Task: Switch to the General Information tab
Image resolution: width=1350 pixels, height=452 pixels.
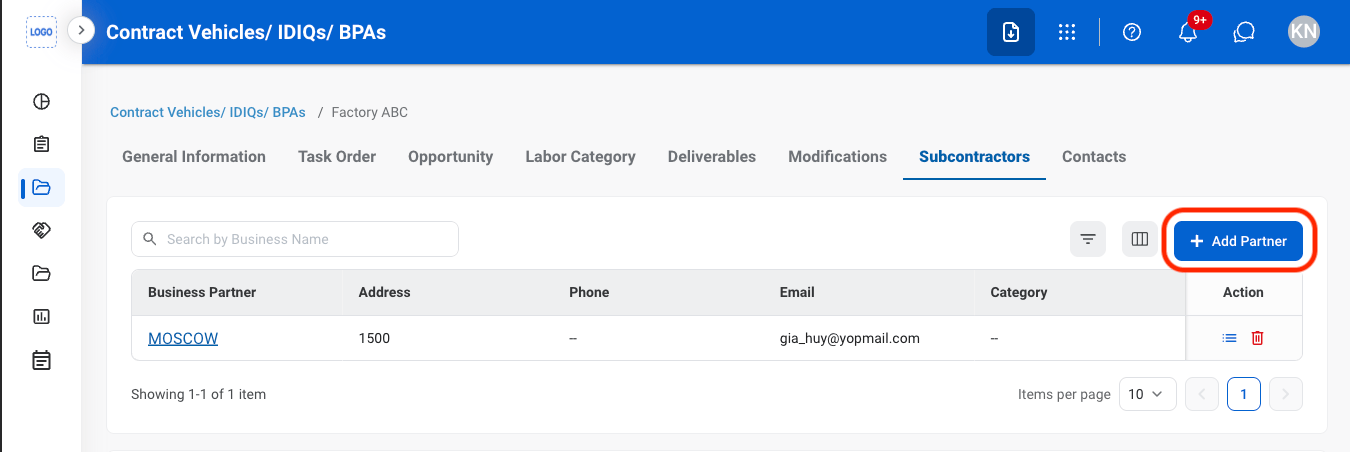Action: [x=194, y=156]
